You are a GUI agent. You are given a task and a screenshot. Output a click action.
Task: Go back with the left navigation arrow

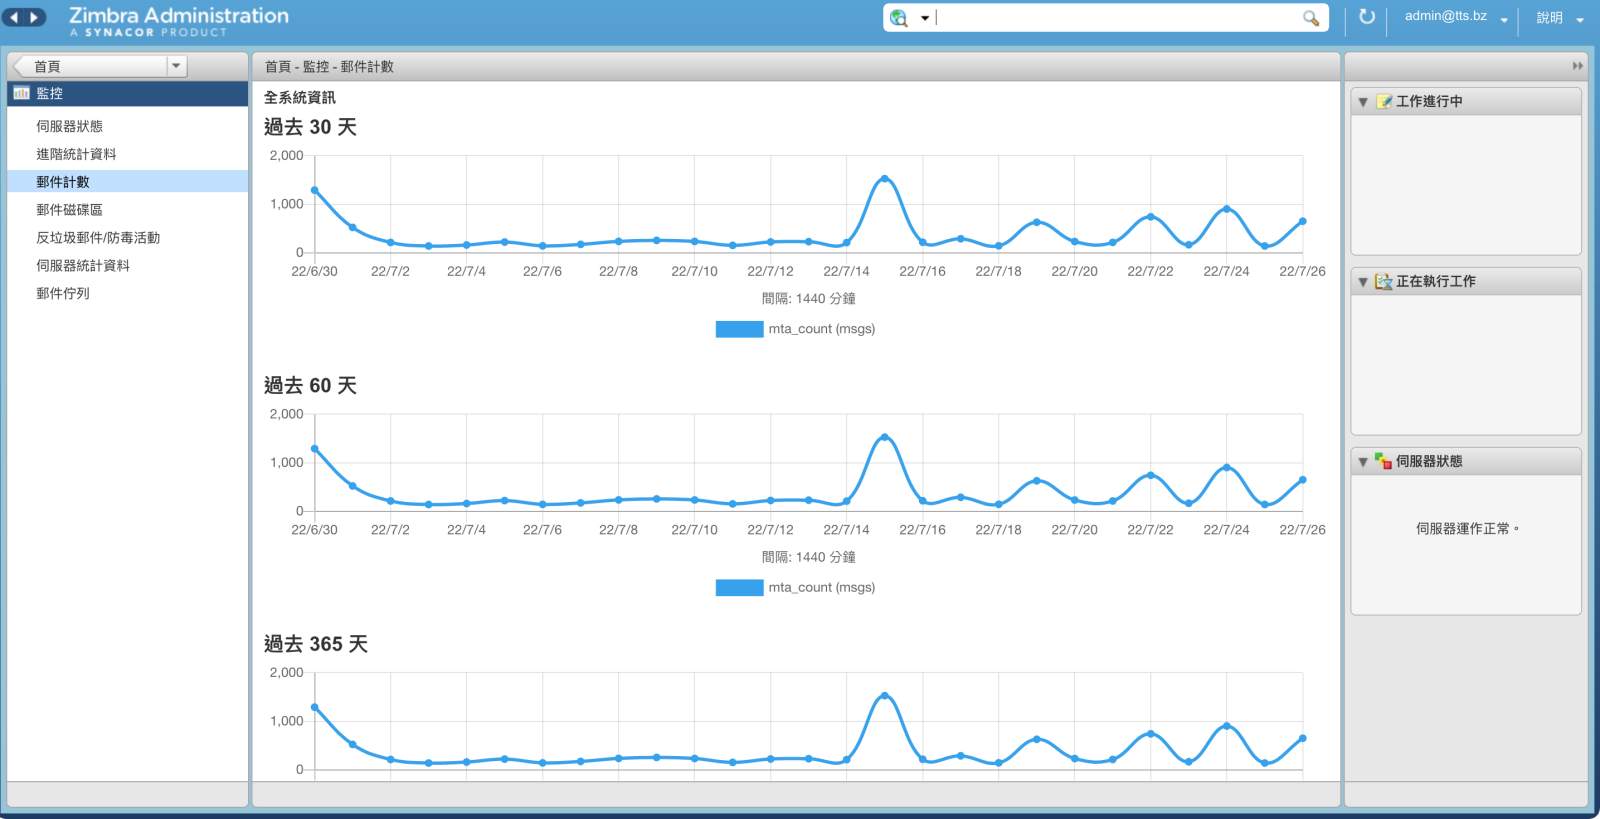point(15,17)
